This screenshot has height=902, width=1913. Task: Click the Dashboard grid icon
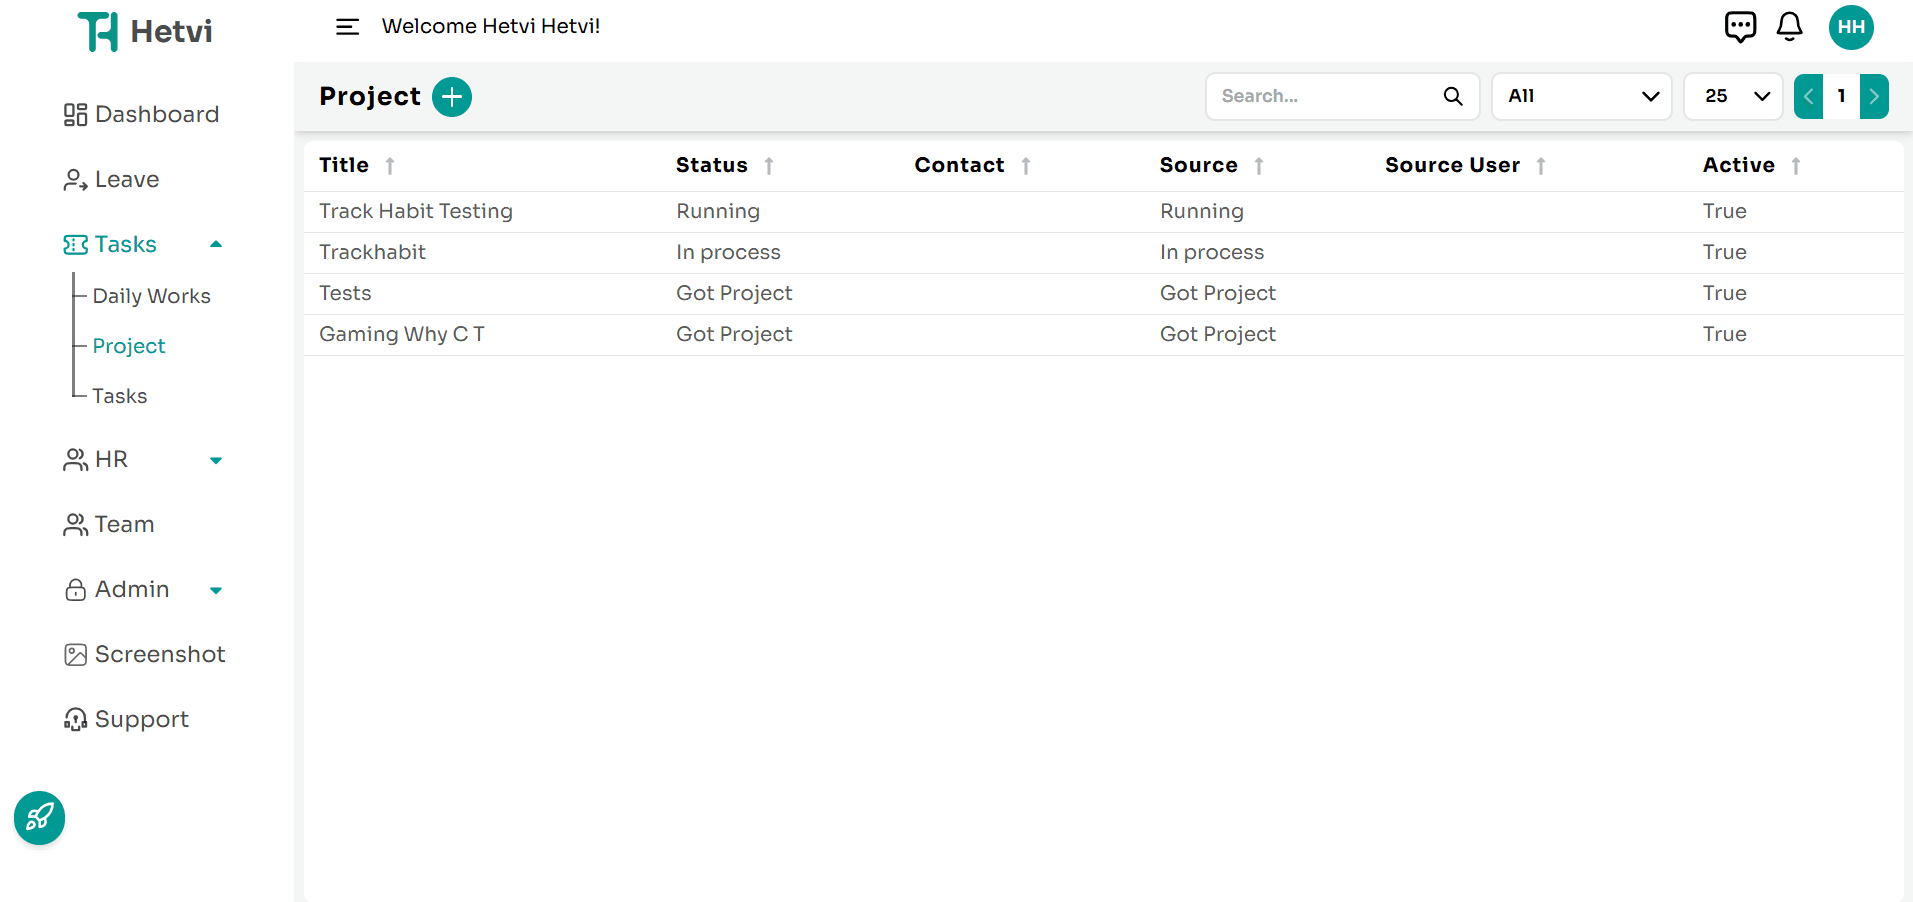point(75,115)
